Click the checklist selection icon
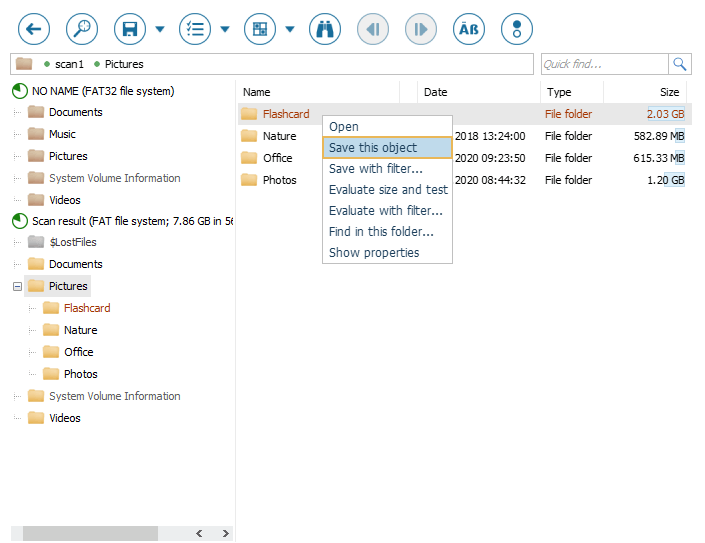Screen dimensions: 705x543 [195, 29]
